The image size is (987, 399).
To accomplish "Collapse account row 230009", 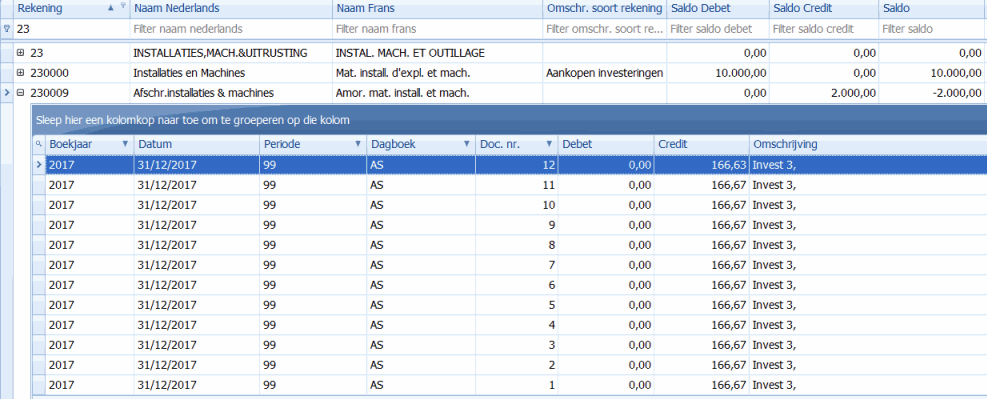I will point(20,93).
